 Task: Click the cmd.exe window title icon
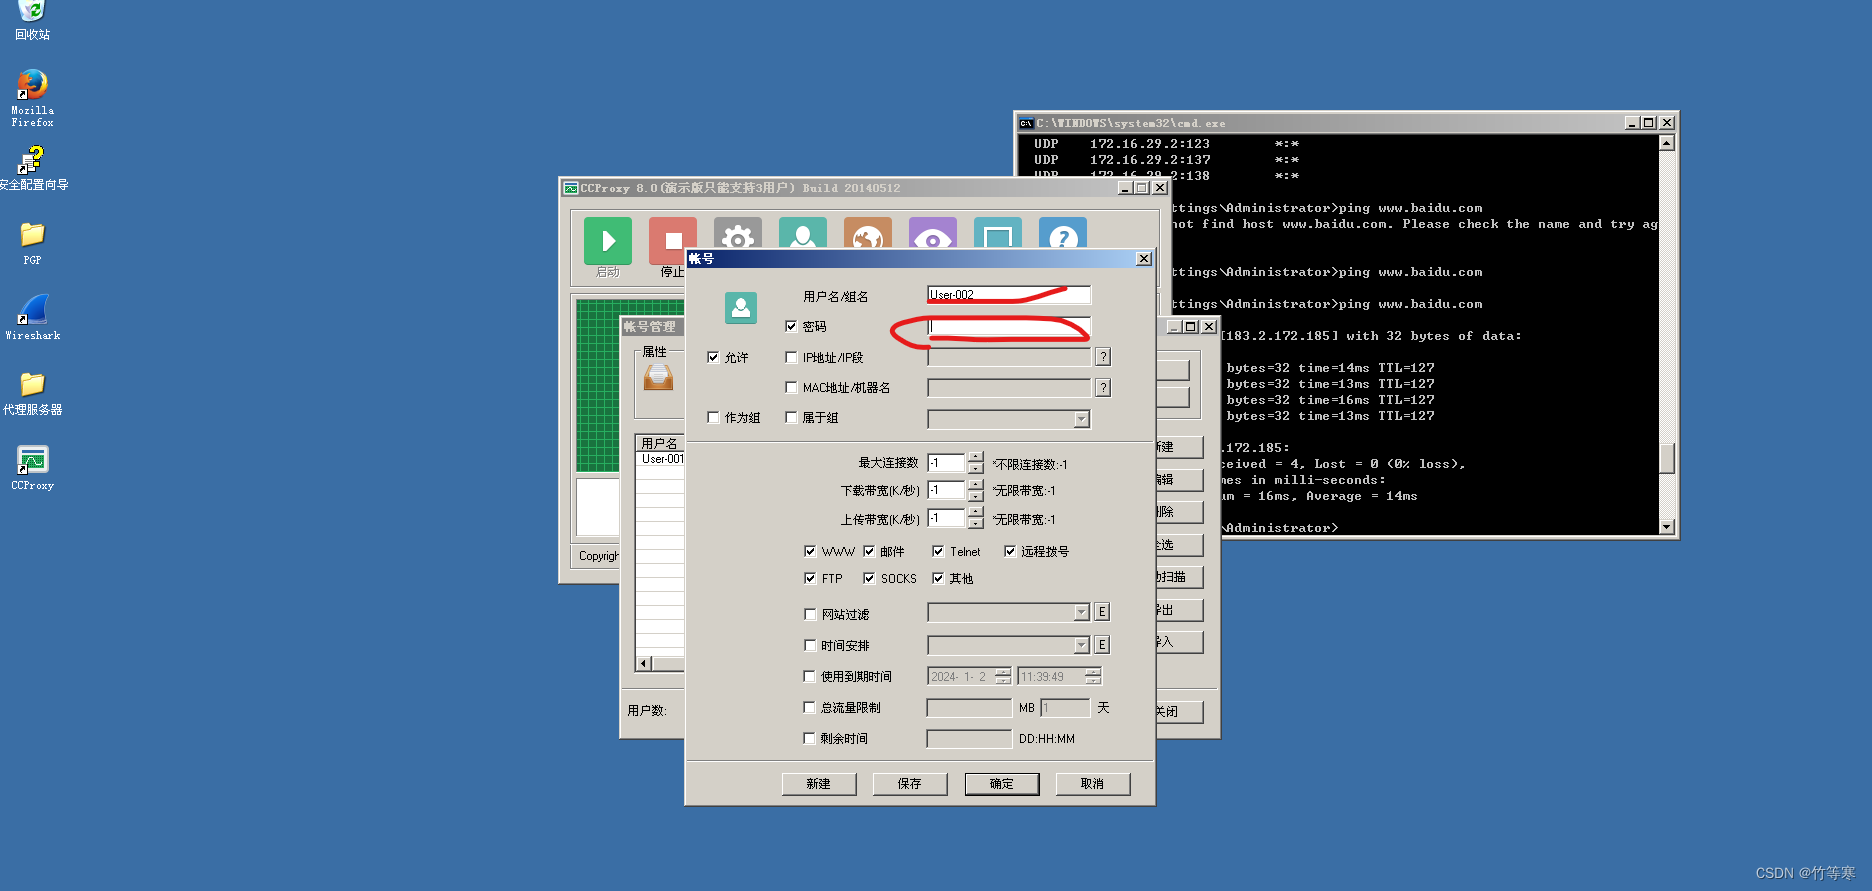tap(1026, 123)
